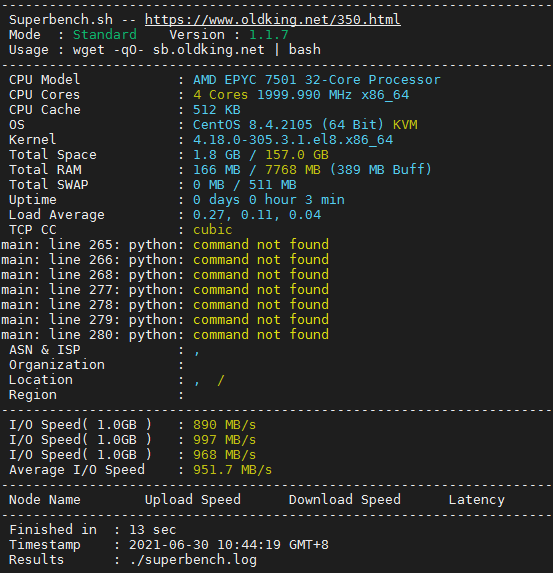Click the 'line 279' python error message
Viewport: 553px width, 573px height.
tap(165, 319)
